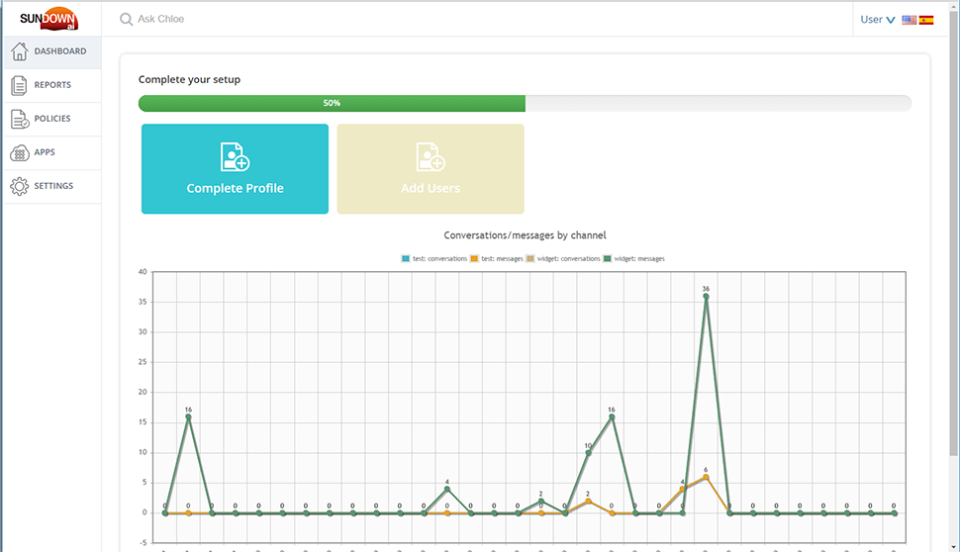Open the User dropdown menu
This screenshot has height=552, width=960.
(x=877, y=20)
